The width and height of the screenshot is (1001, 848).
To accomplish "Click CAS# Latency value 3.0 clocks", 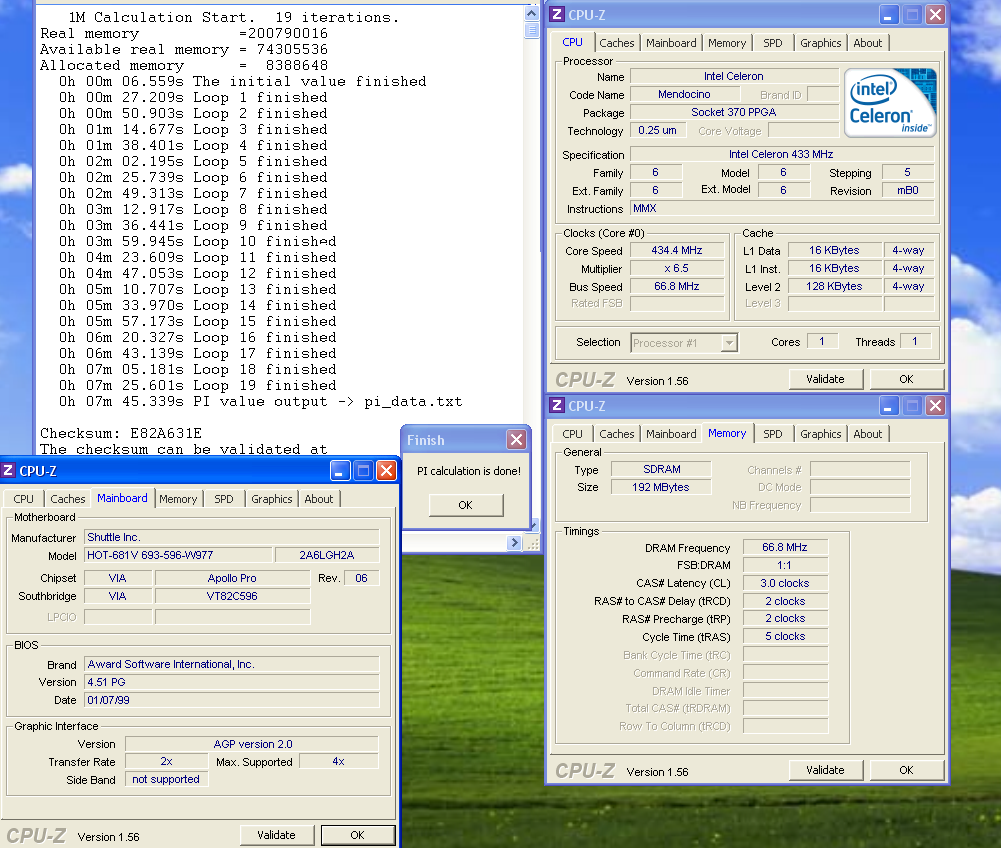I will click(x=785, y=583).
